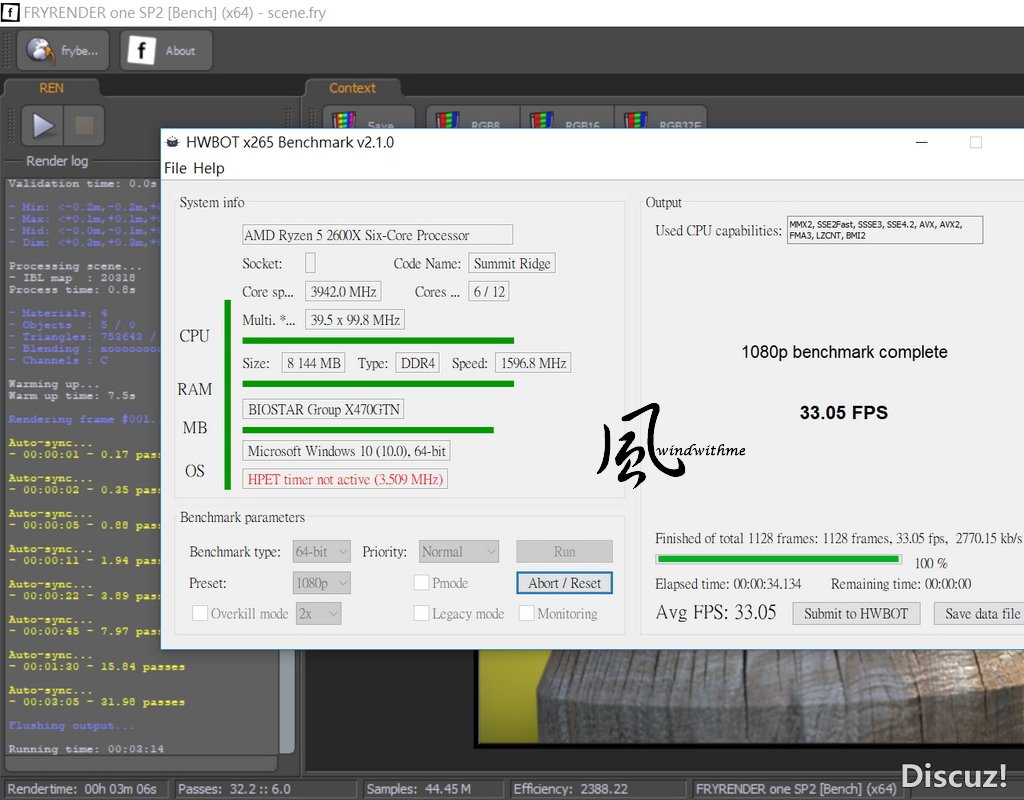Click the 'Samples: 44.45 M' status entry
1024x800 pixels.
(418, 789)
